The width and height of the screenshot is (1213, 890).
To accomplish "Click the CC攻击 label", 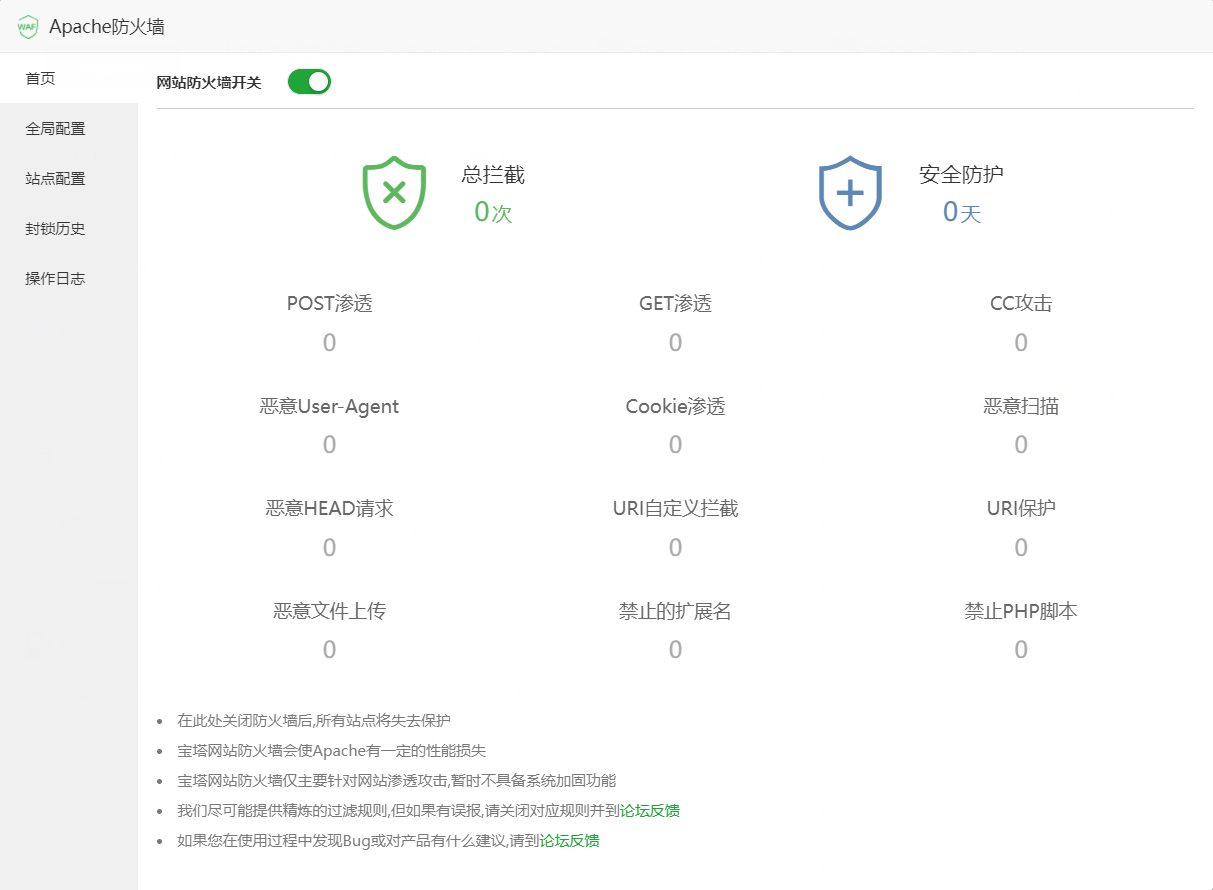I will (x=1021, y=303).
